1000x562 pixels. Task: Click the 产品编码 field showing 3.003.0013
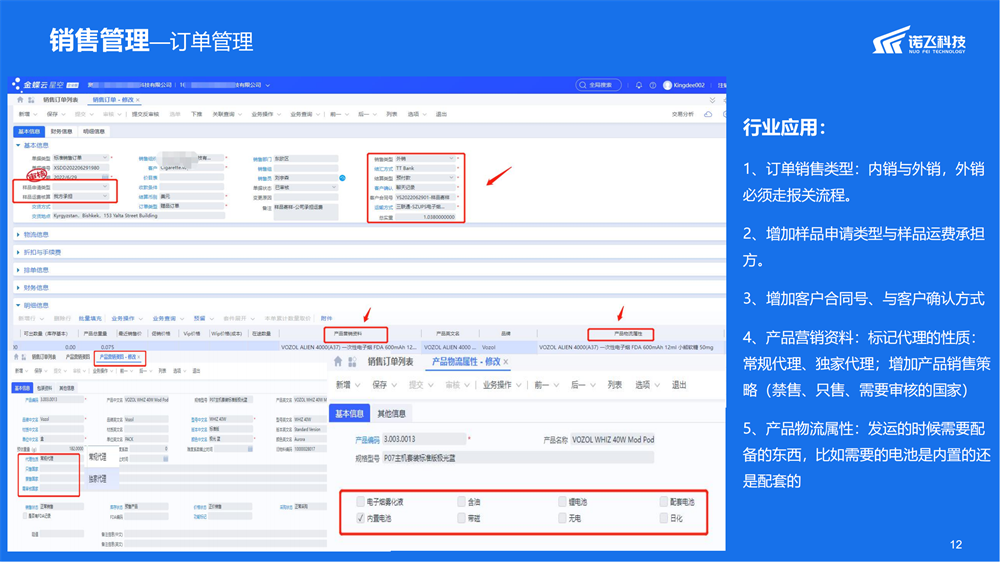point(423,440)
